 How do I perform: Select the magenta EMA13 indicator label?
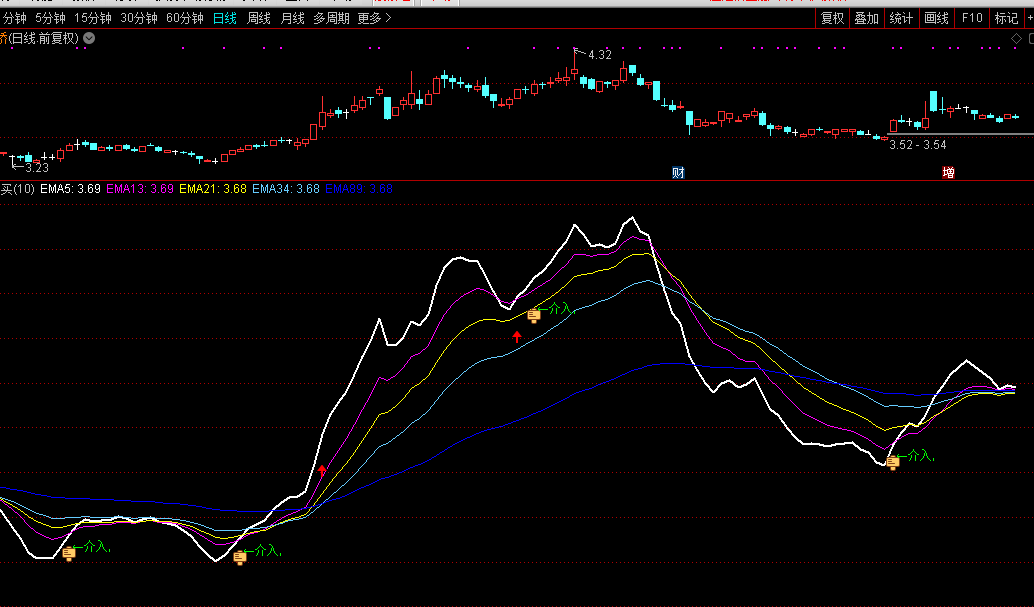click(x=140, y=188)
